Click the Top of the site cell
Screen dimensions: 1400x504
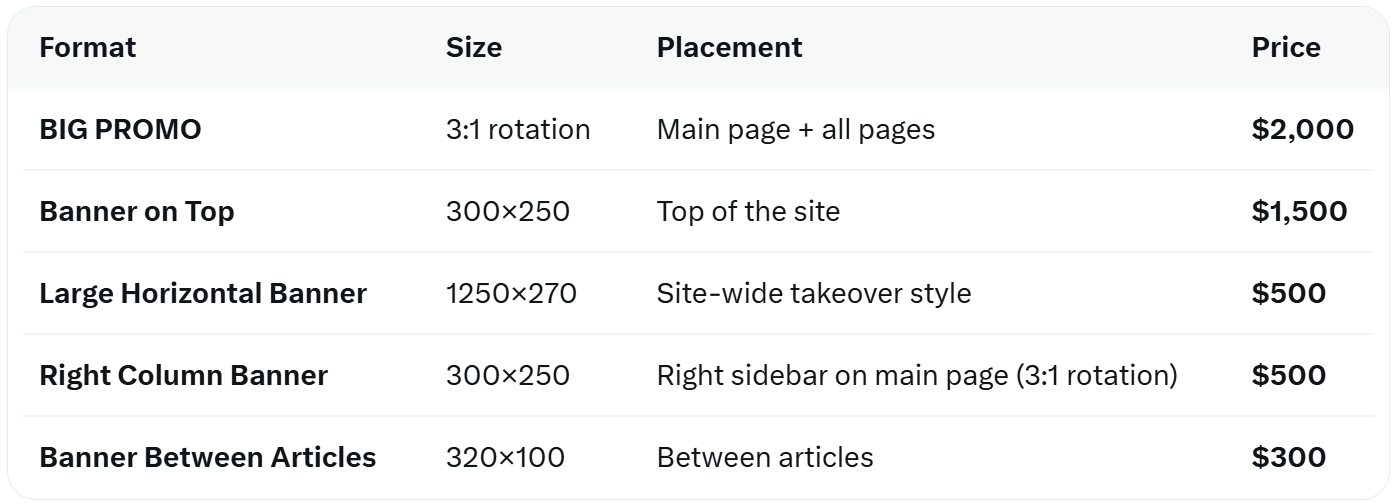748,211
